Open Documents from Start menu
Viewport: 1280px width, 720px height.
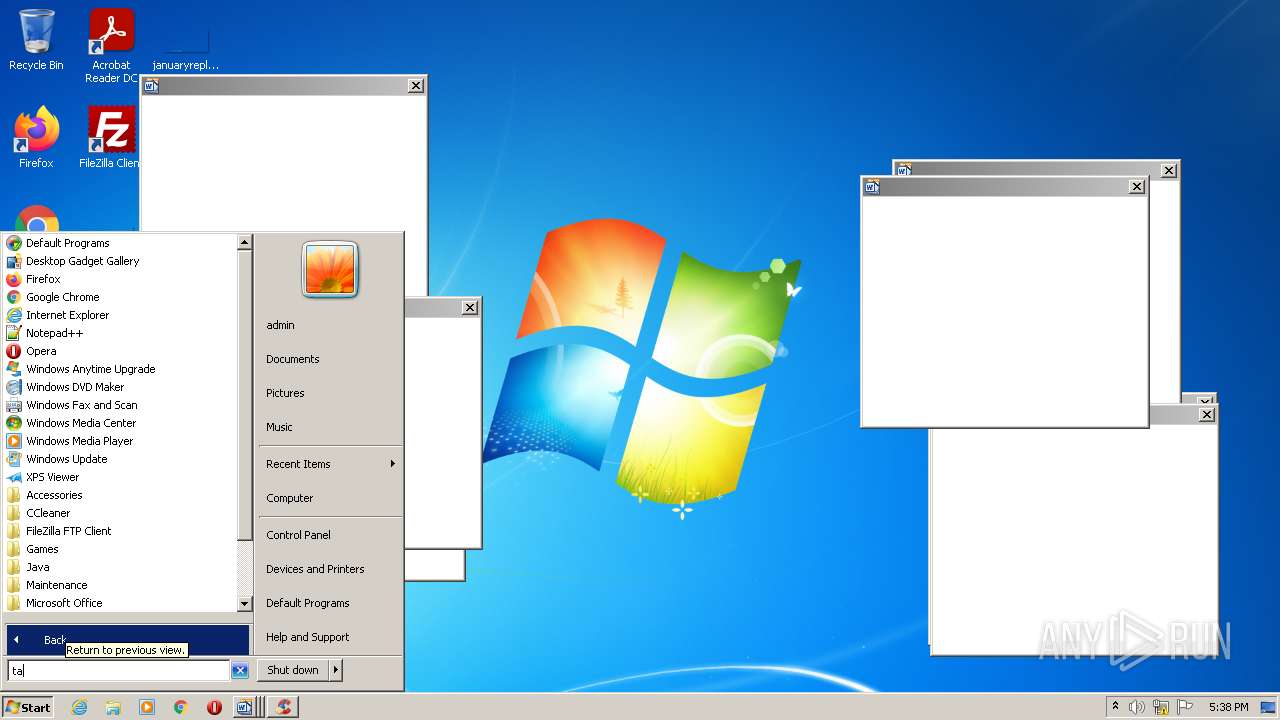(x=293, y=359)
